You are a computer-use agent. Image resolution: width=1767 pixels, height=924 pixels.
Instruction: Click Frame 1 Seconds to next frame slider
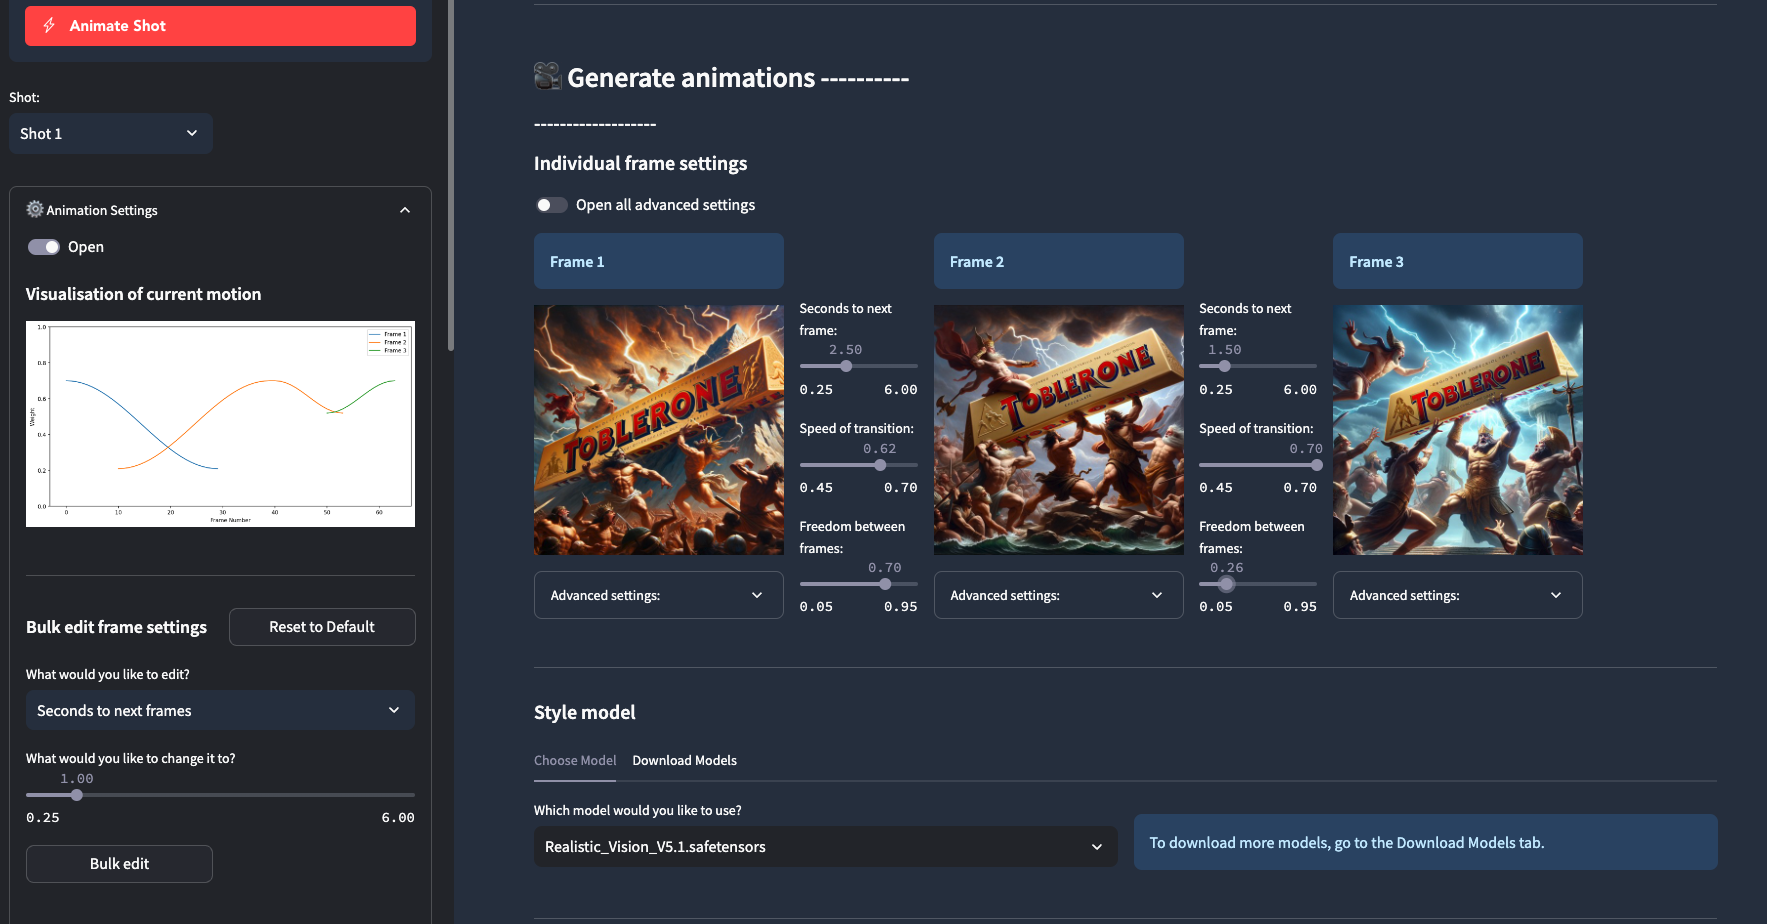coord(846,366)
